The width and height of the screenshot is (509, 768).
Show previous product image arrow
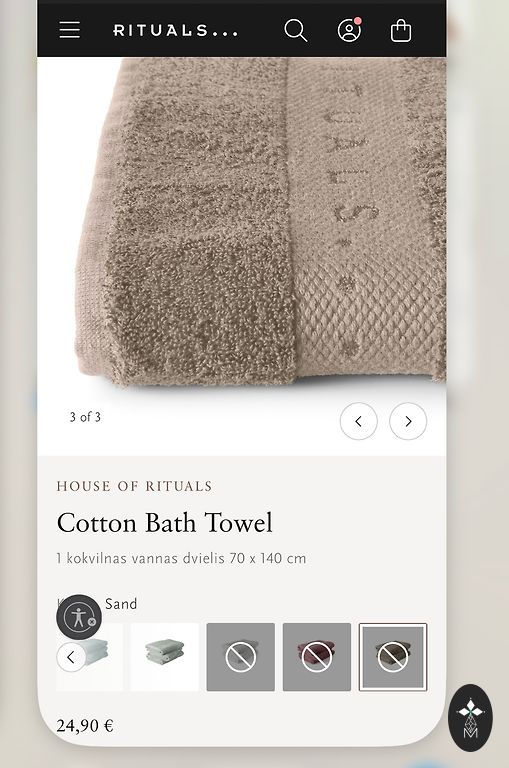359,421
